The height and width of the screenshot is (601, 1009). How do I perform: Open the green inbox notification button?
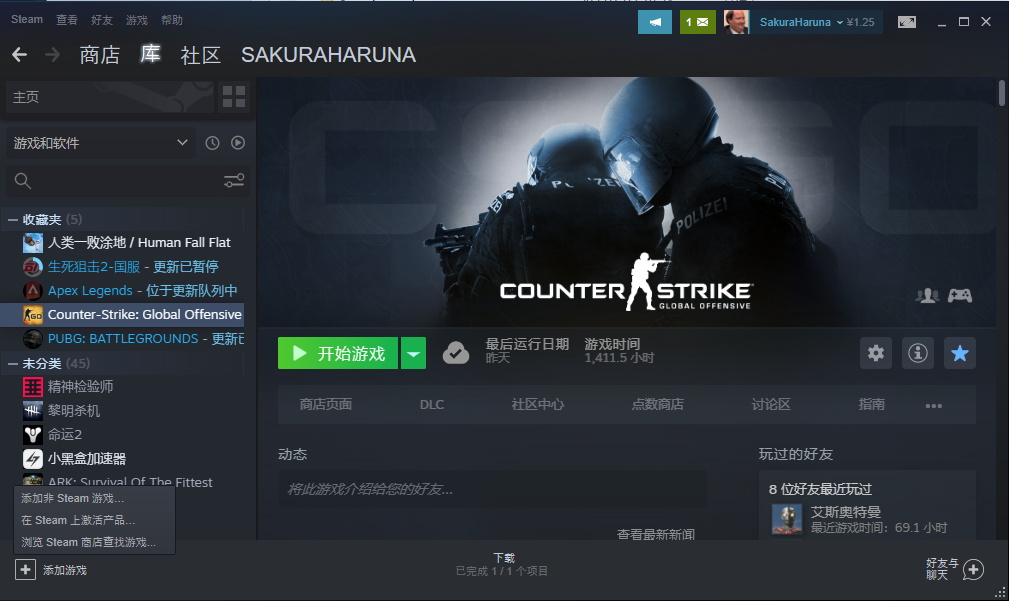point(698,22)
